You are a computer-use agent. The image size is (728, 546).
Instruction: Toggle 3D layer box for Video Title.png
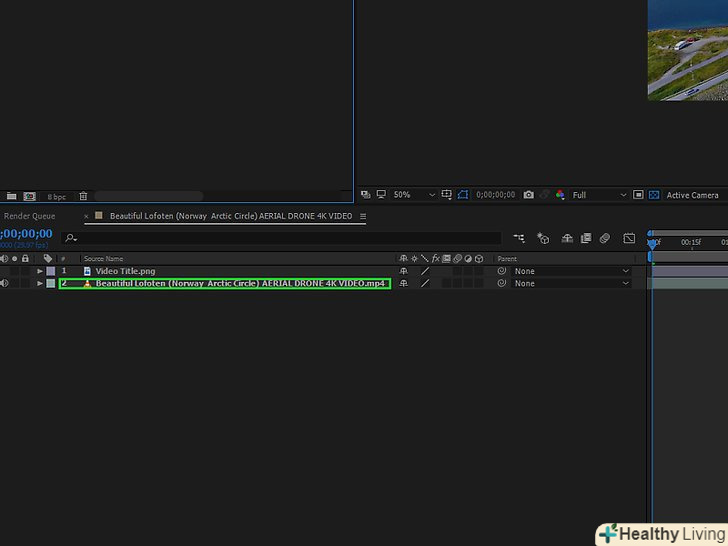[x=479, y=271]
